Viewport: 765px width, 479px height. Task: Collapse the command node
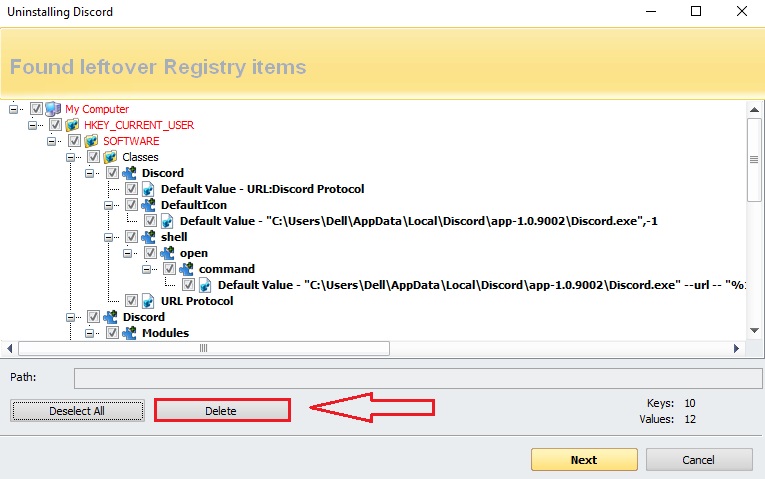pos(146,269)
